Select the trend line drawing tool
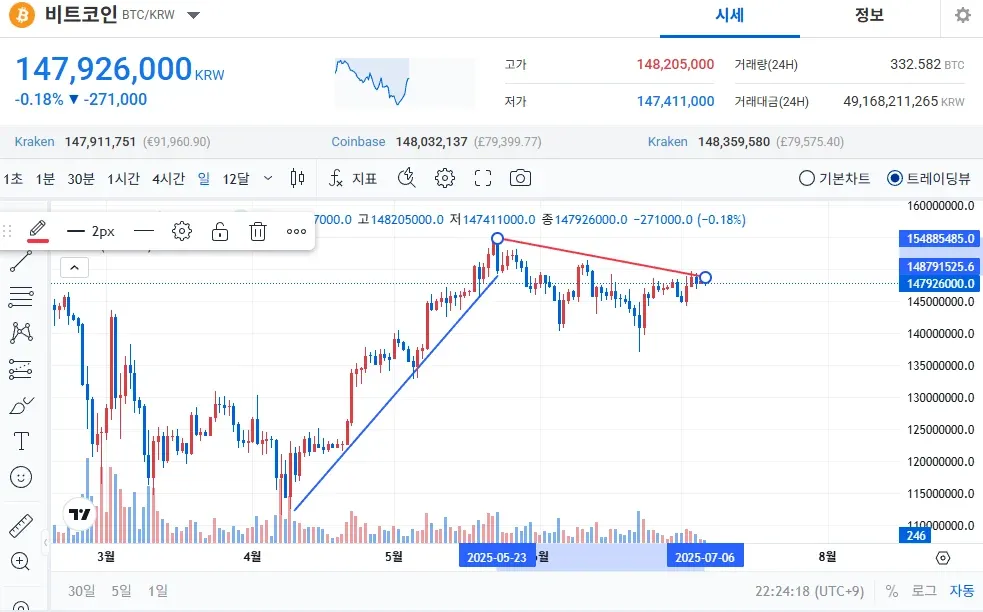This screenshot has height=612, width=983. 20,263
